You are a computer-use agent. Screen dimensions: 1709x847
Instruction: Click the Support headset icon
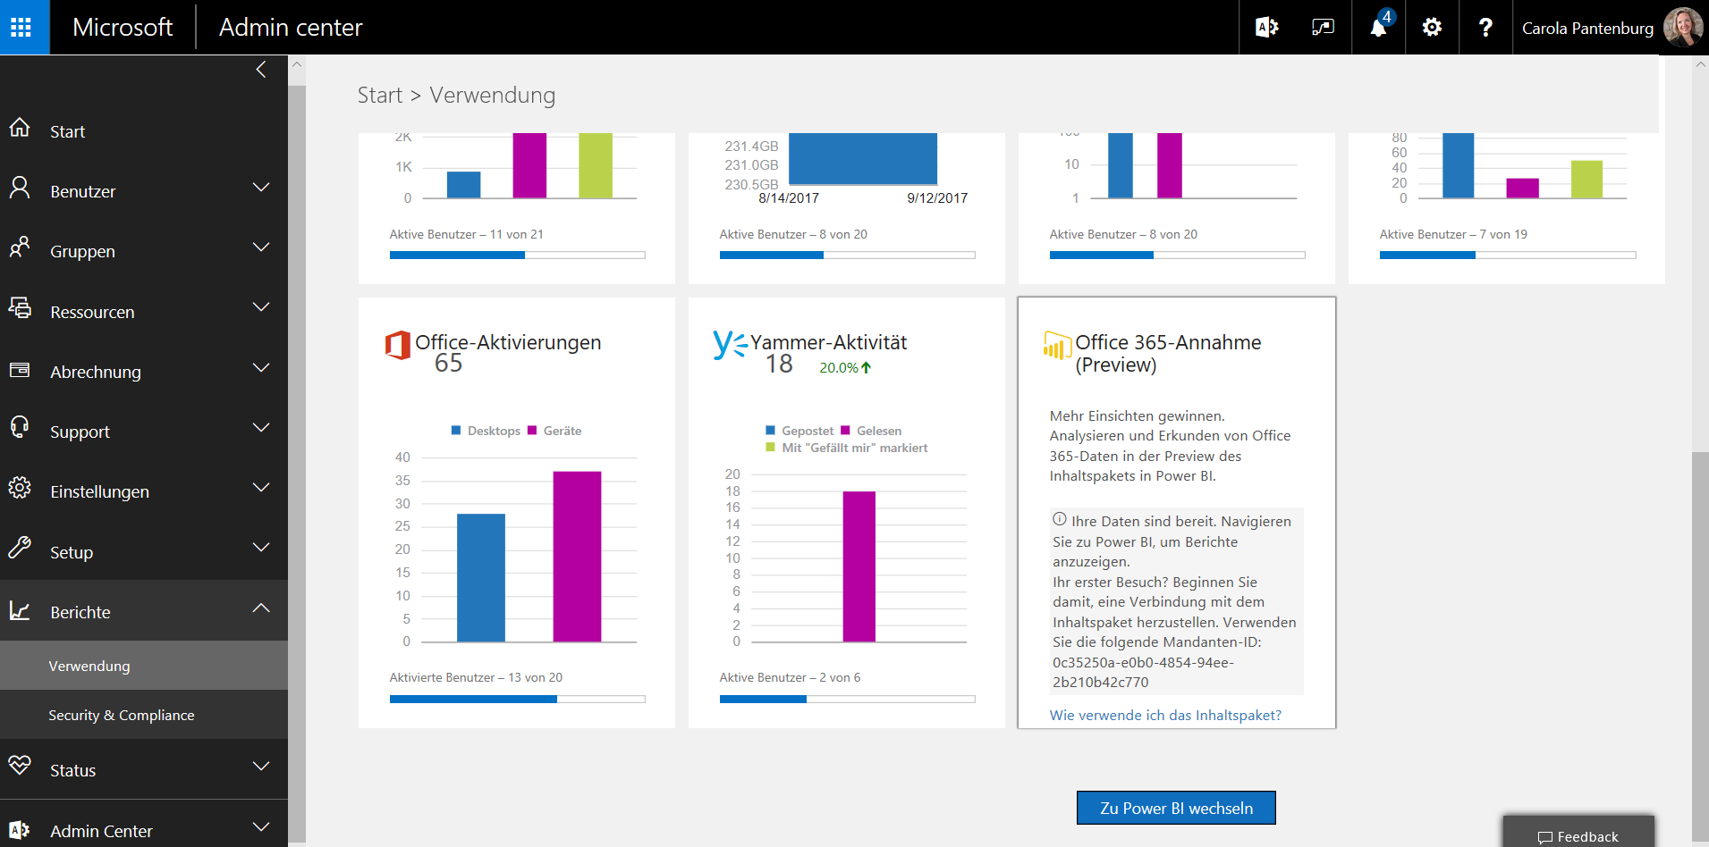click(20, 428)
